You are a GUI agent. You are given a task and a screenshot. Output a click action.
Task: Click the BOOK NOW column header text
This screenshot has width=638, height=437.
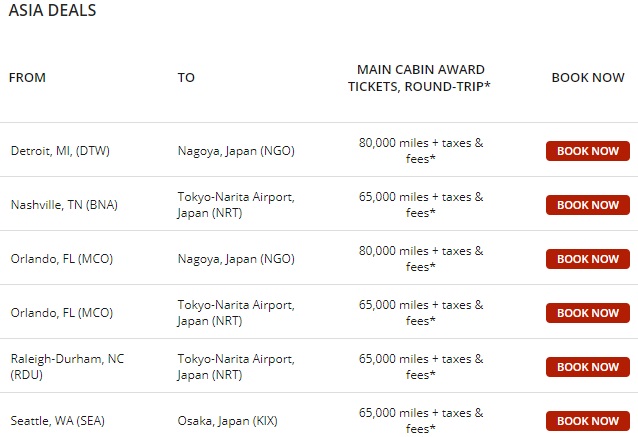coord(588,78)
